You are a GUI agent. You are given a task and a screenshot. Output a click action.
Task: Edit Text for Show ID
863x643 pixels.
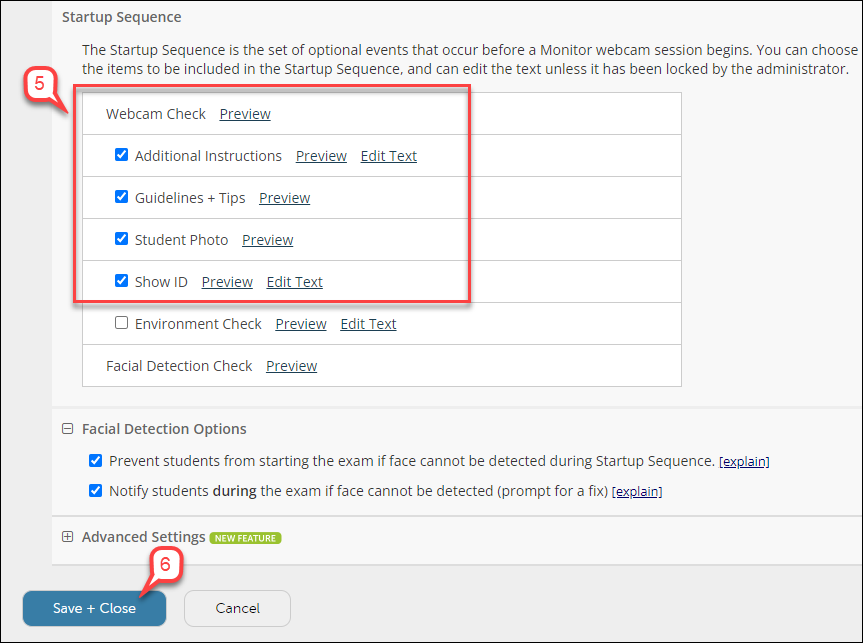click(294, 282)
